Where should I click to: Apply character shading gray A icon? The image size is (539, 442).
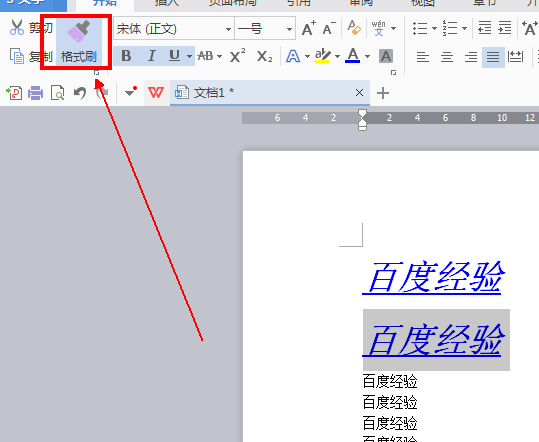pyautogui.click(x=386, y=56)
